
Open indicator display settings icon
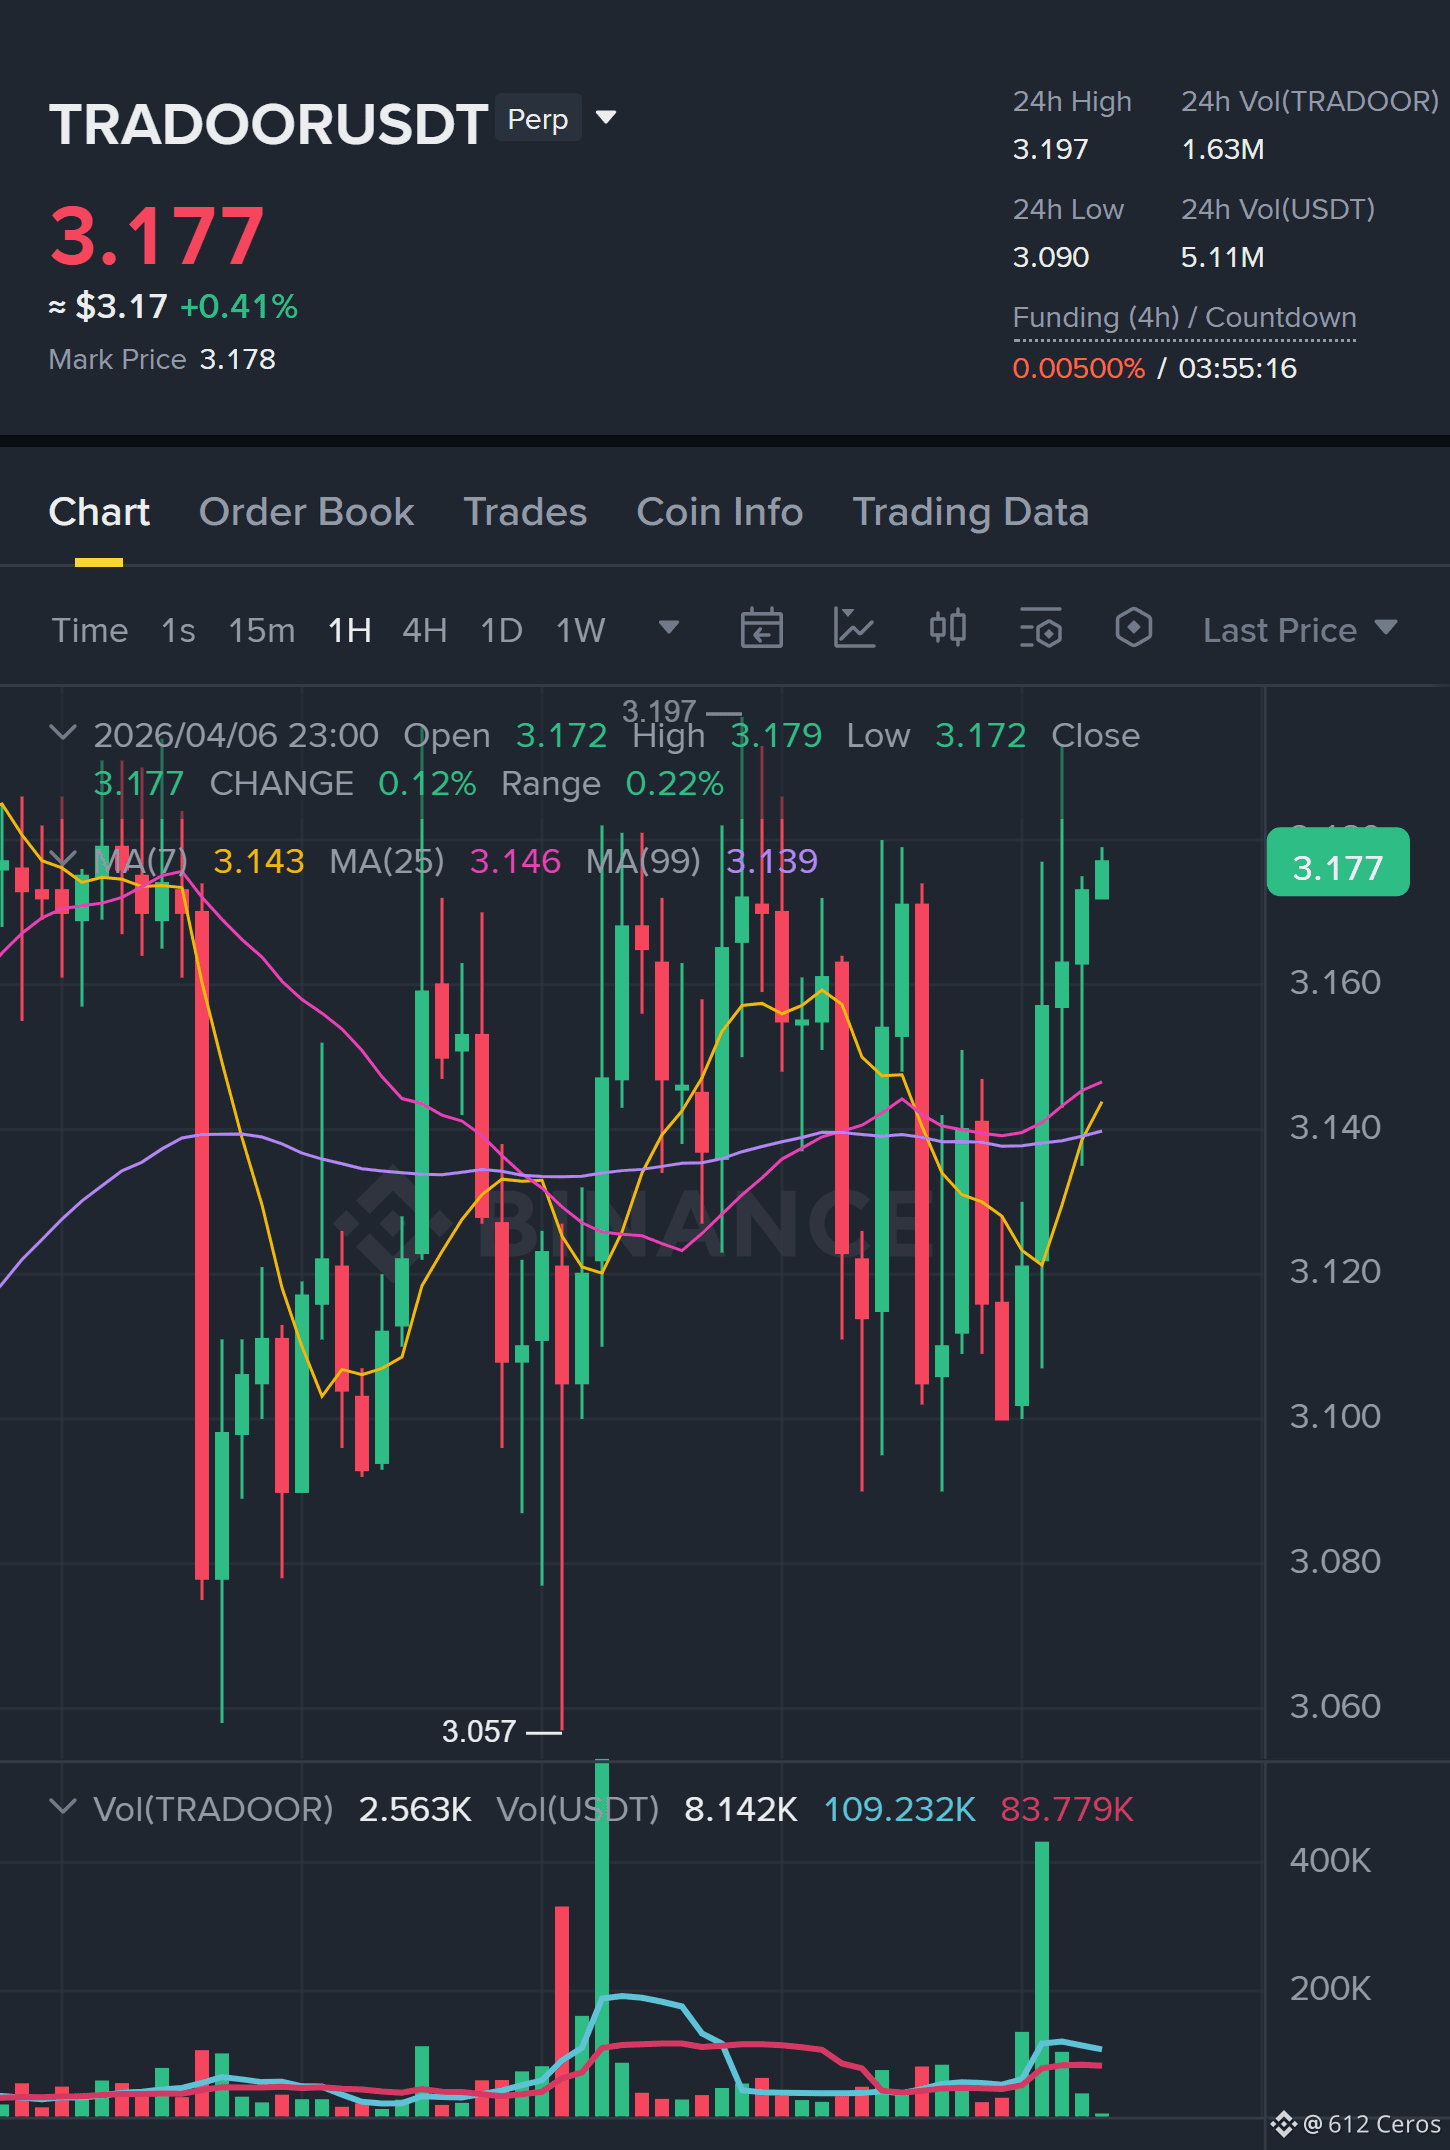tap(1040, 629)
